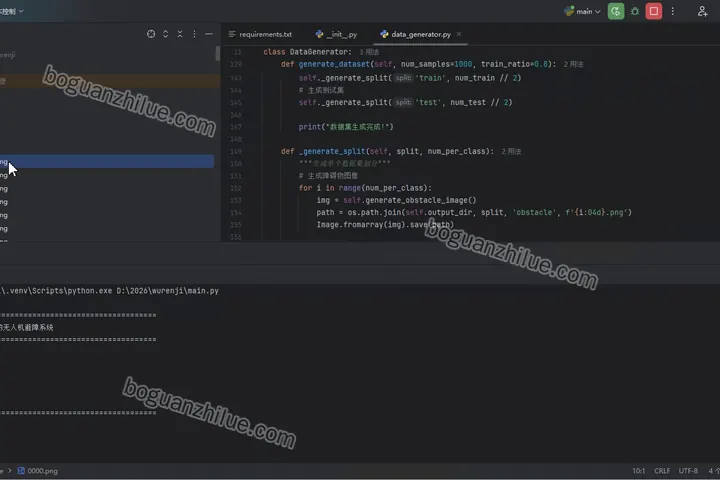Click the green Rerun main icon
The image size is (720, 480).
pyautogui.click(x=615, y=11)
